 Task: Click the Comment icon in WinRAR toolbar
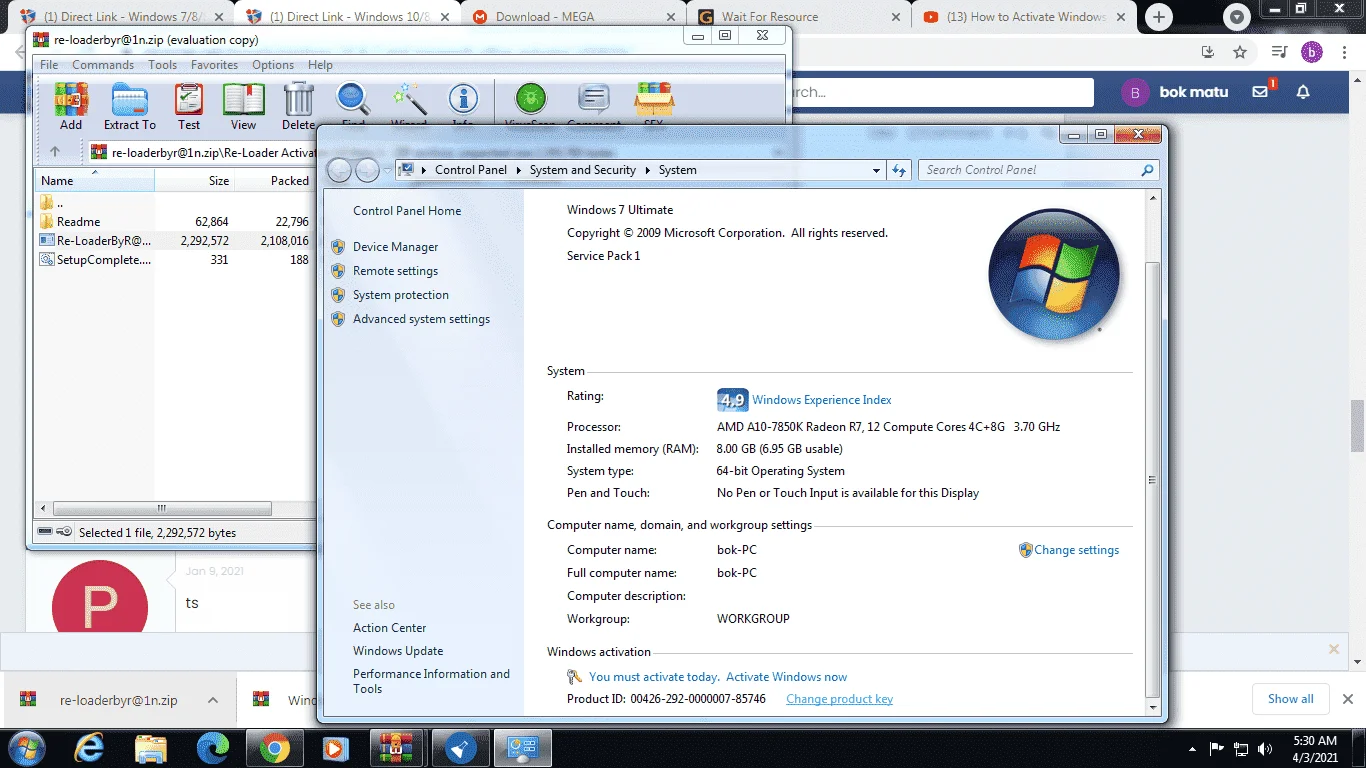[x=594, y=101]
